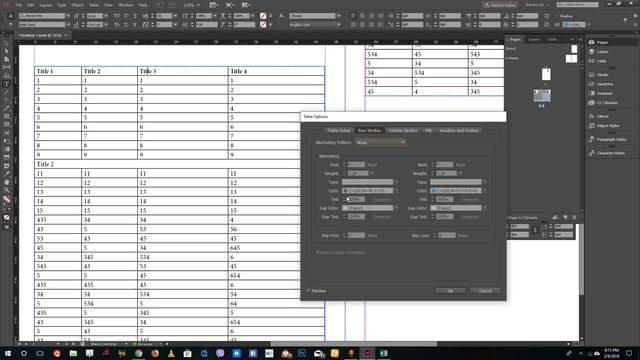Select the Zoom tool in toolbox
Image resolution: width=640 pixels, height=360 pixels.
point(7,191)
